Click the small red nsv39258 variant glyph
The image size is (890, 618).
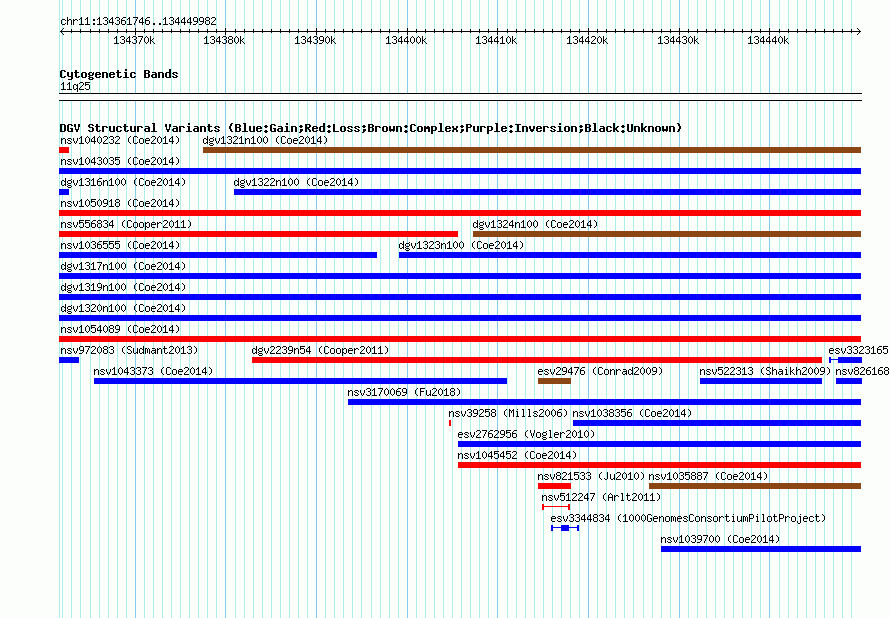click(450, 423)
